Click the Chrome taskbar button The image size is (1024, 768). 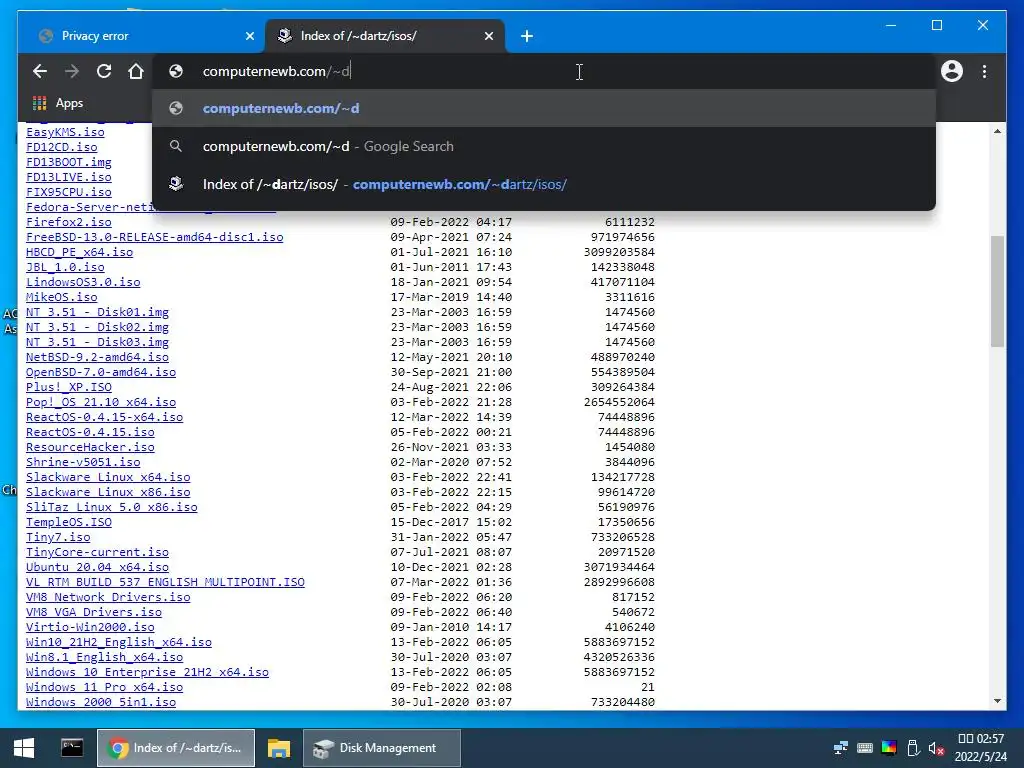[x=176, y=748]
